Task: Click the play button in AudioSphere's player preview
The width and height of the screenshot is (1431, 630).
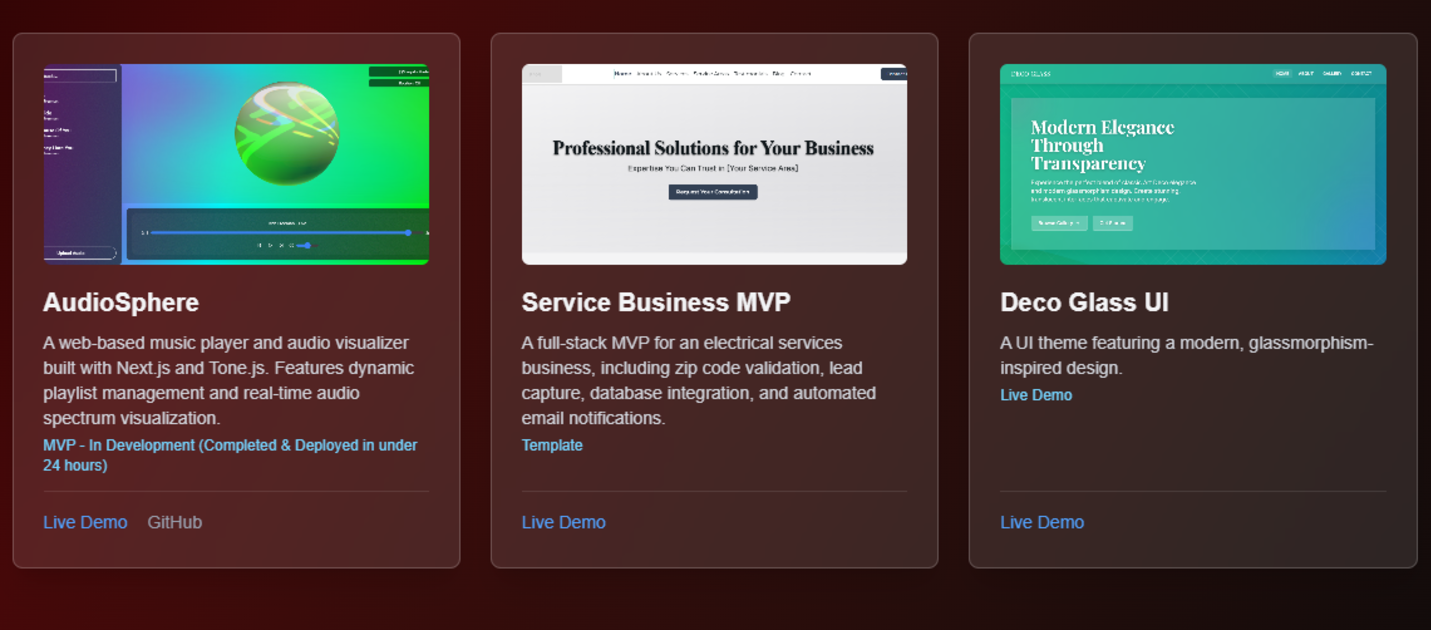Action: [x=270, y=245]
